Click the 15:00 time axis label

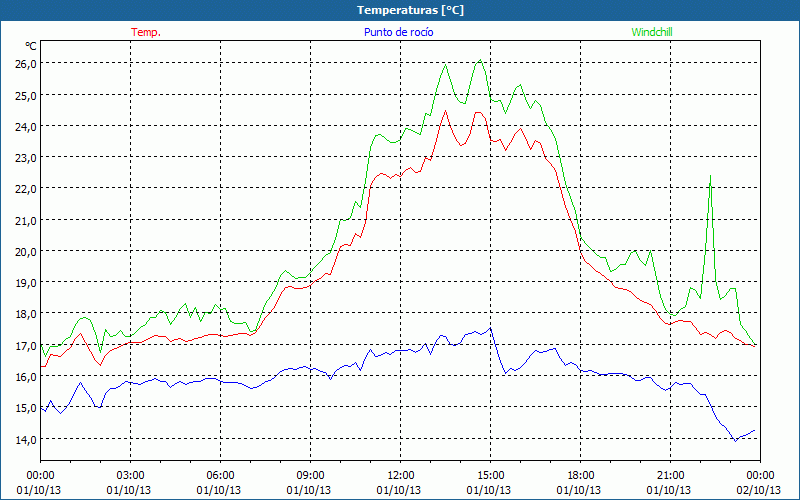pos(490,476)
